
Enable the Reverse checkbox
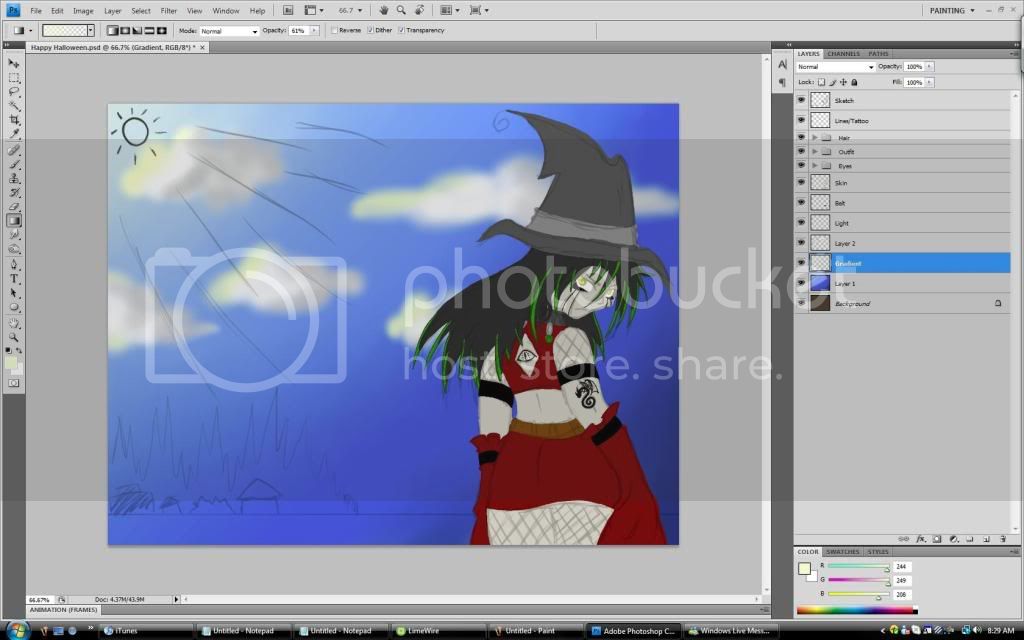[334, 31]
